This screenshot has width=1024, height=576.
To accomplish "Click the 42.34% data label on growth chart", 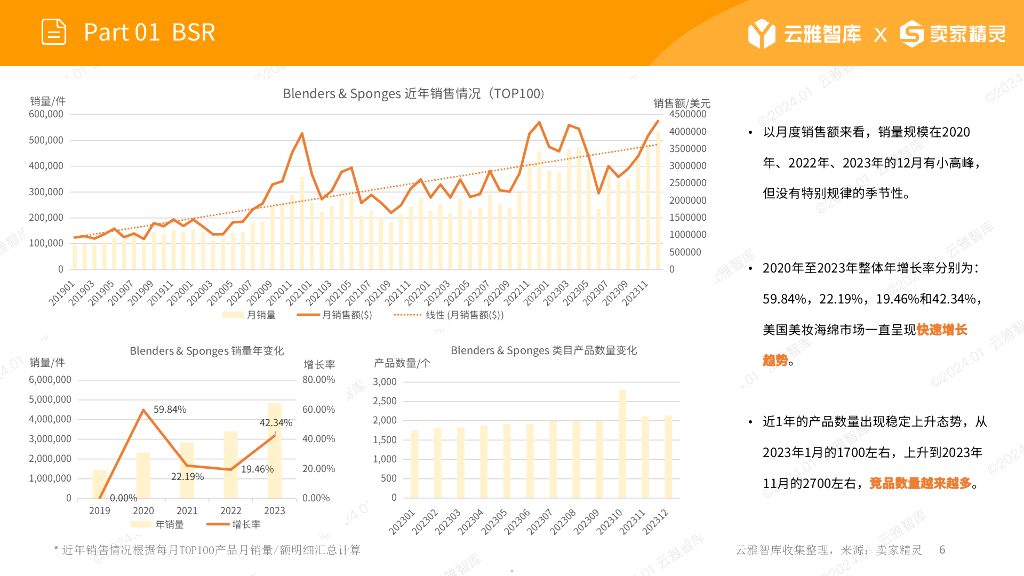I will [276, 423].
